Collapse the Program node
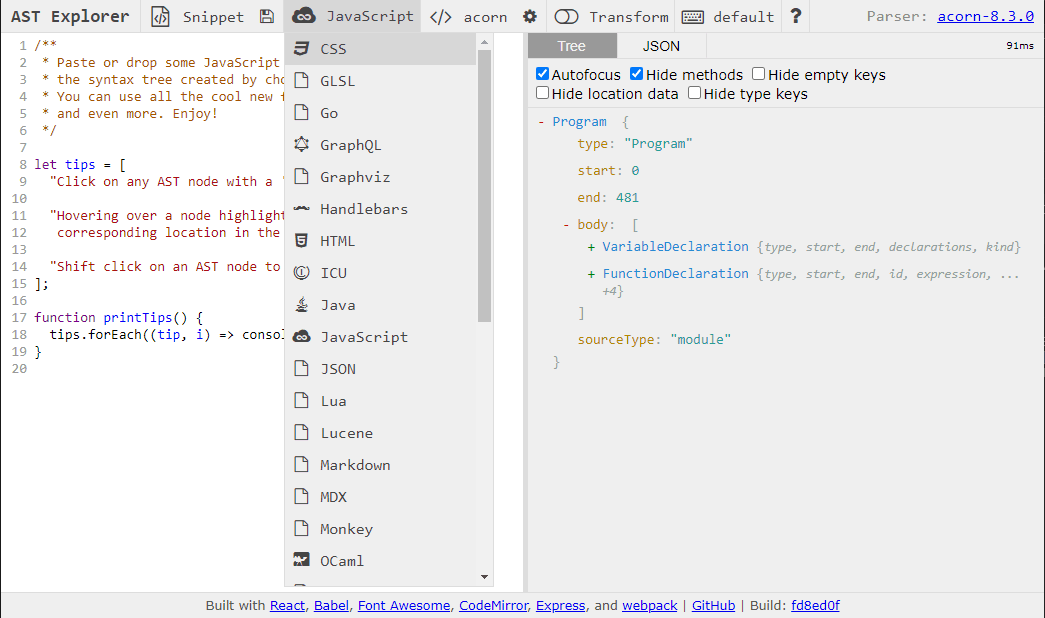The height and width of the screenshot is (618, 1045). pos(541,122)
